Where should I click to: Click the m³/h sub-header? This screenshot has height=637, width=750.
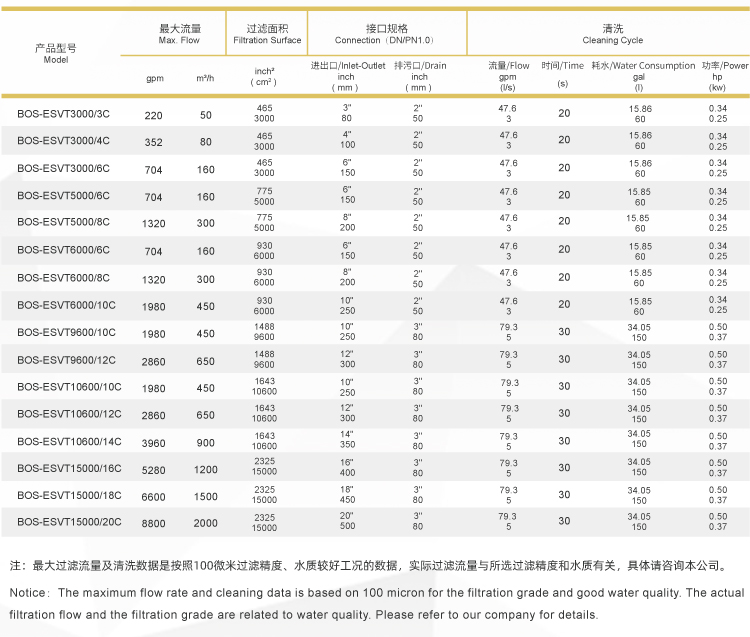point(205,78)
